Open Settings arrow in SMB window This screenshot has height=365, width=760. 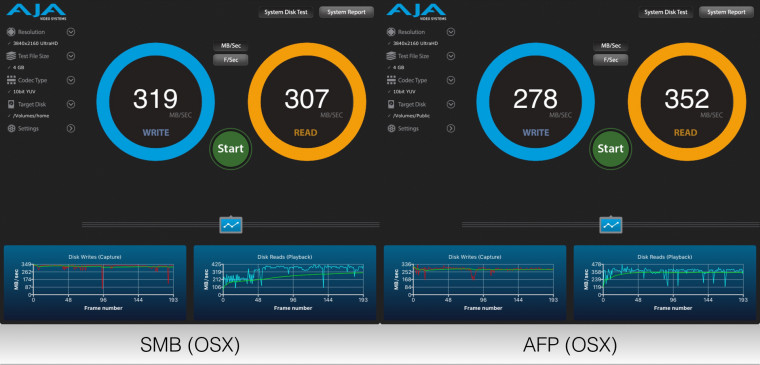[71, 128]
